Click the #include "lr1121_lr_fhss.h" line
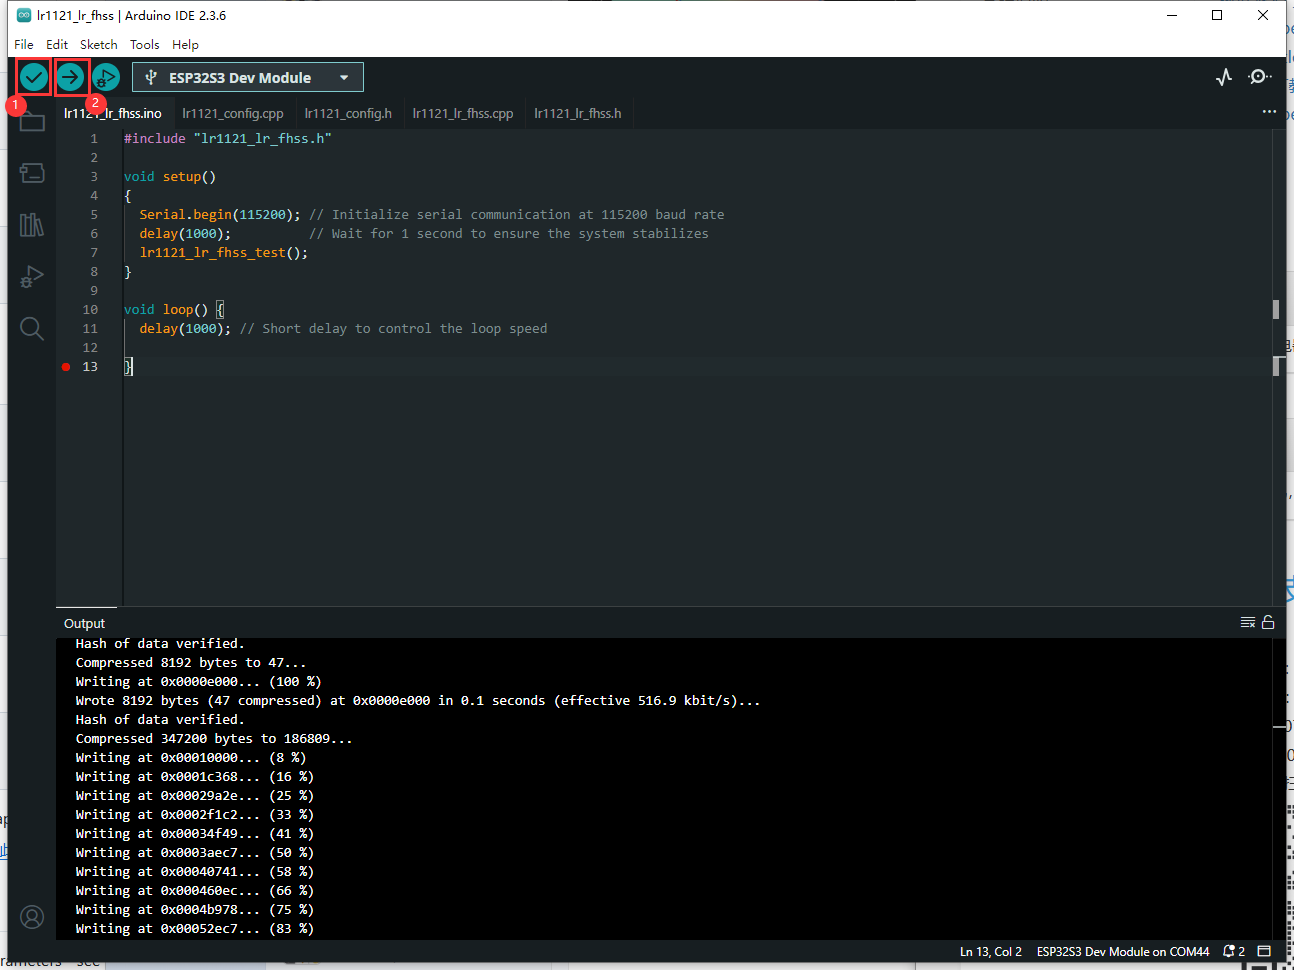Screen dimensions: 1294x970 pos(228,139)
